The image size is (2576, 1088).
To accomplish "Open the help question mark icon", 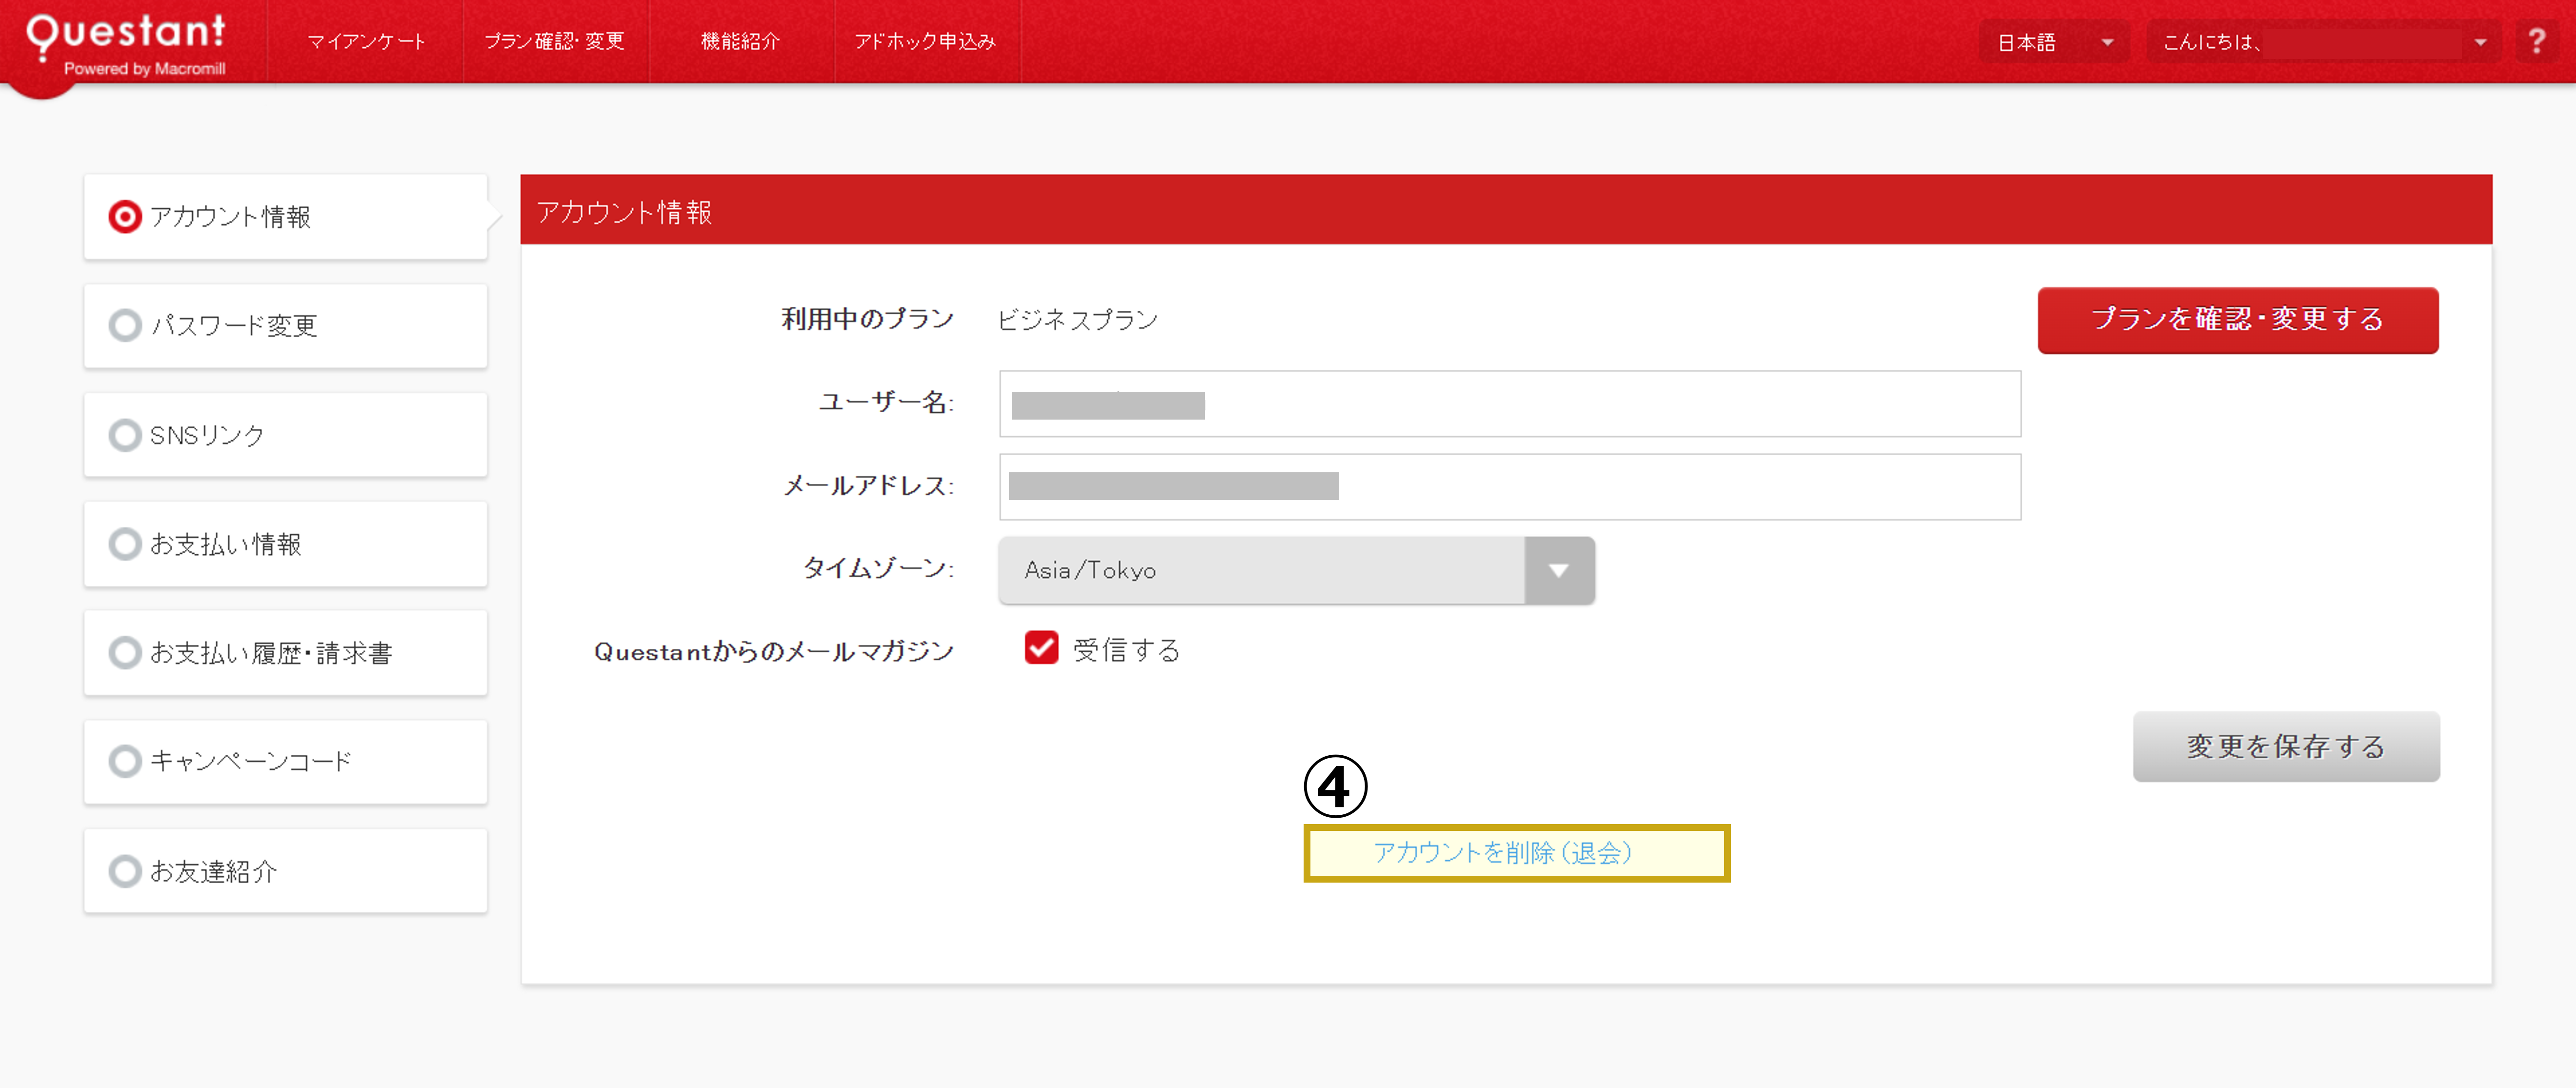I will 2537,42.
